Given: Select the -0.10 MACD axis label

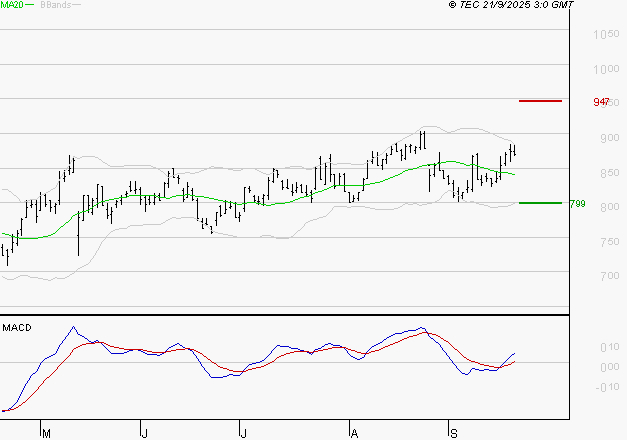Looking at the screenshot, I should pyautogui.click(x=606, y=387).
